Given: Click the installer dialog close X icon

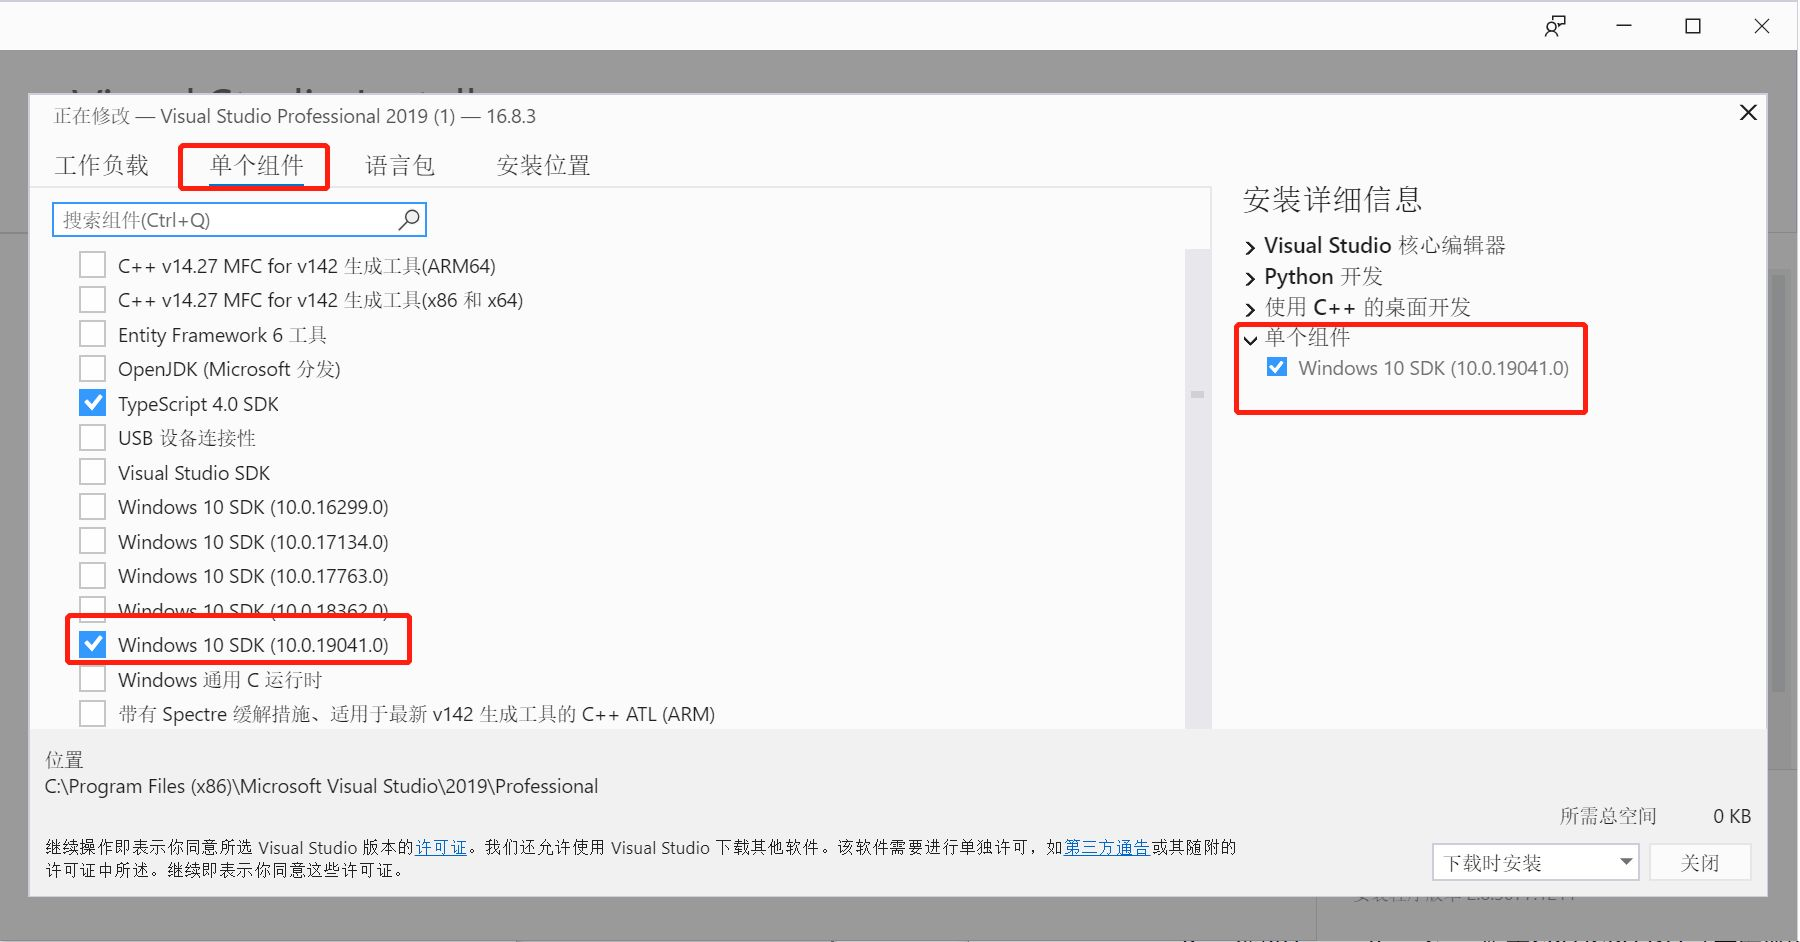Looking at the screenshot, I should tap(1747, 112).
